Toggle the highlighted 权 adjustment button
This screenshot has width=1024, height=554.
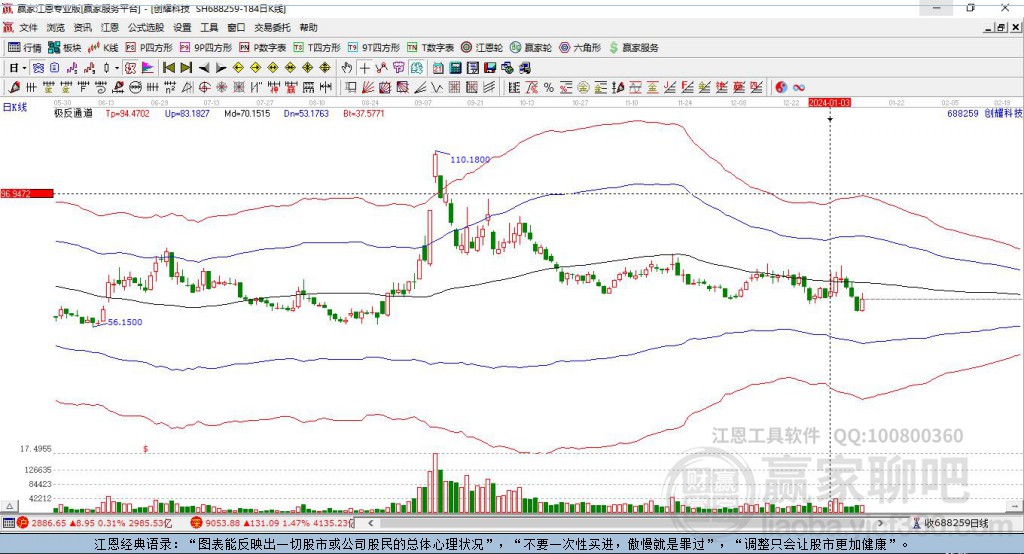pos(130,67)
